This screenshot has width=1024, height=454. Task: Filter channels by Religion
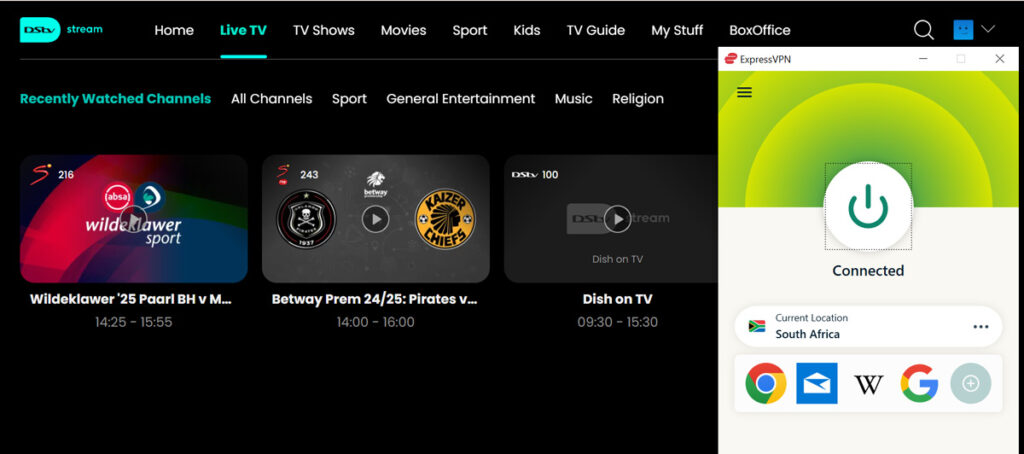click(x=638, y=99)
